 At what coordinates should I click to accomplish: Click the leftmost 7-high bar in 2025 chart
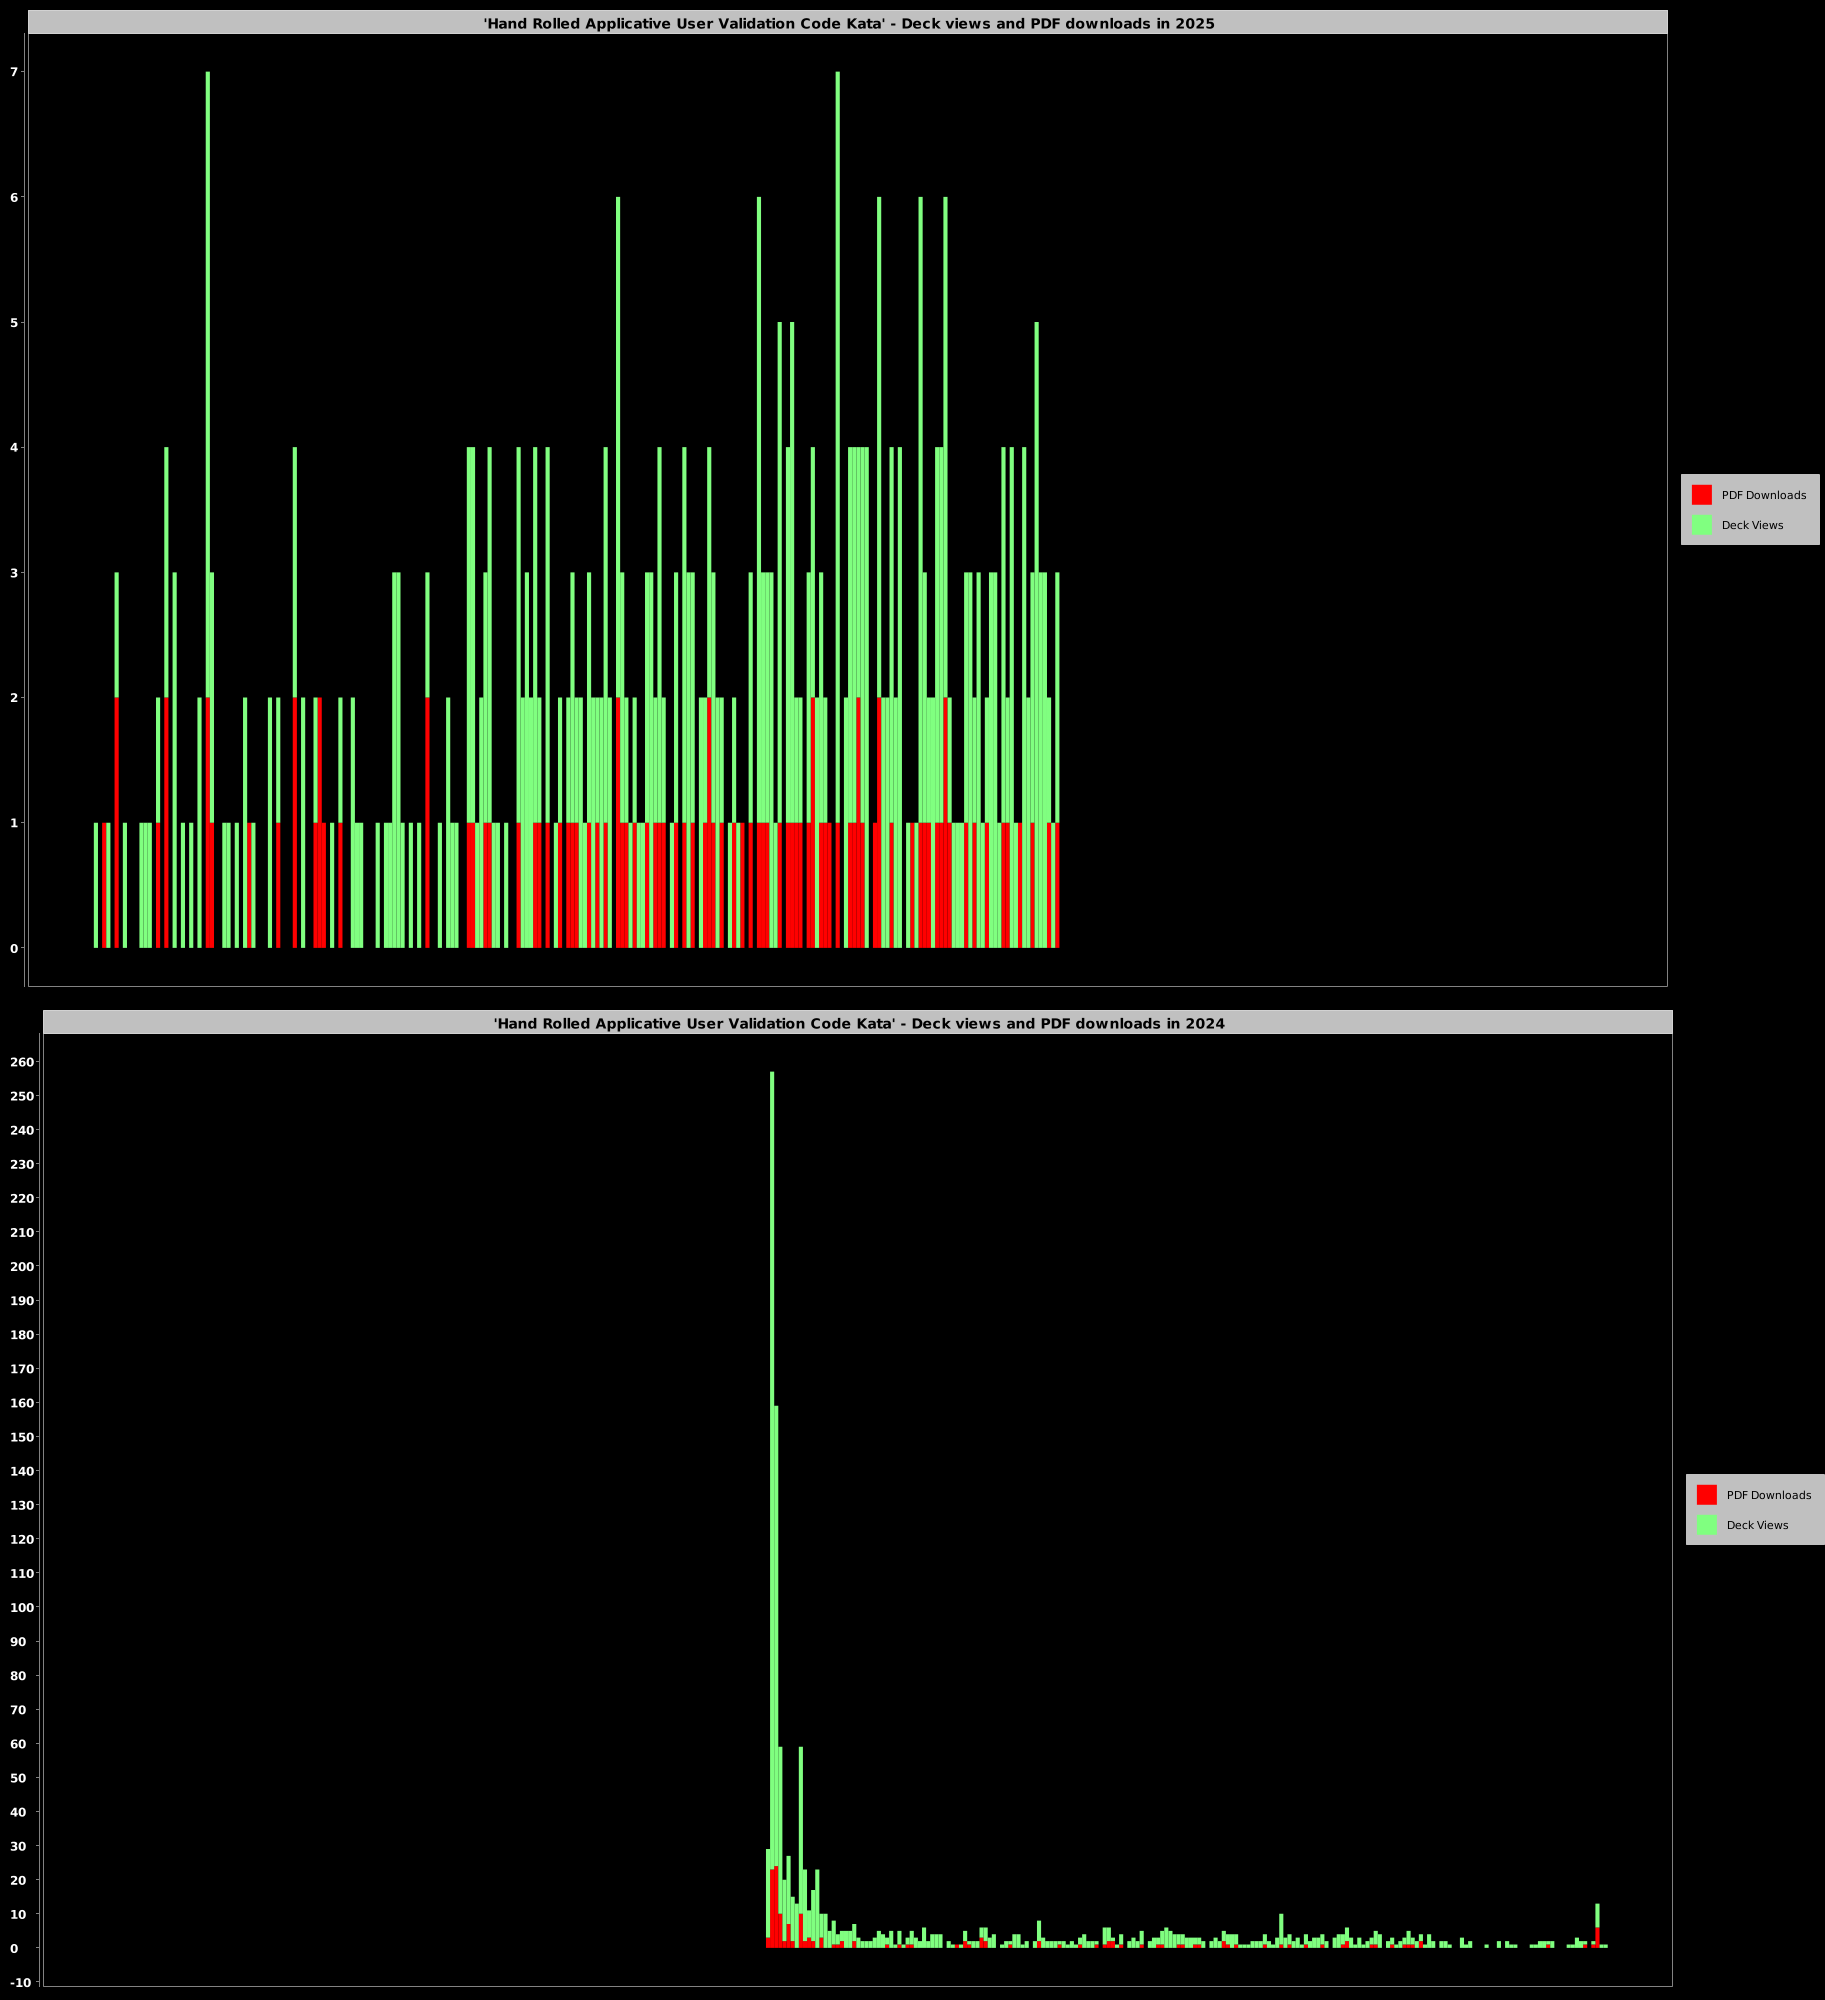point(208,400)
